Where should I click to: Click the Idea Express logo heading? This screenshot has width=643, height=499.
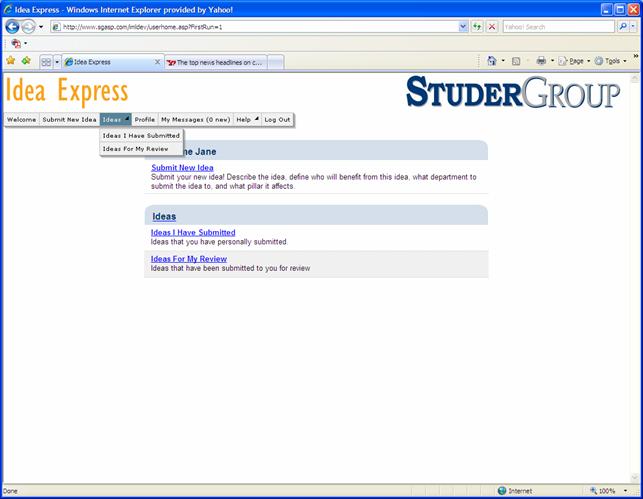click(67, 91)
